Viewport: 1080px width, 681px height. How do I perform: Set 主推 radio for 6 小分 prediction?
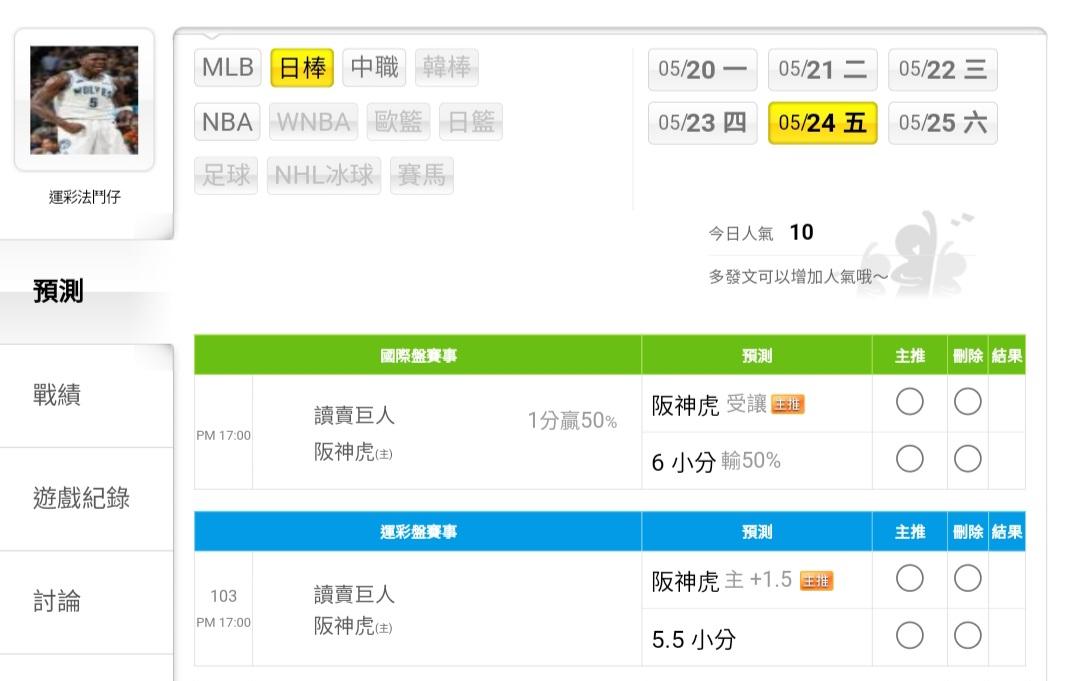point(909,459)
